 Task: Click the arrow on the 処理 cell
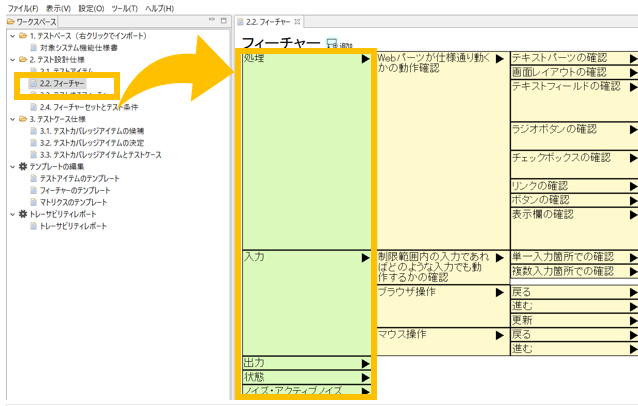coord(365,59)
